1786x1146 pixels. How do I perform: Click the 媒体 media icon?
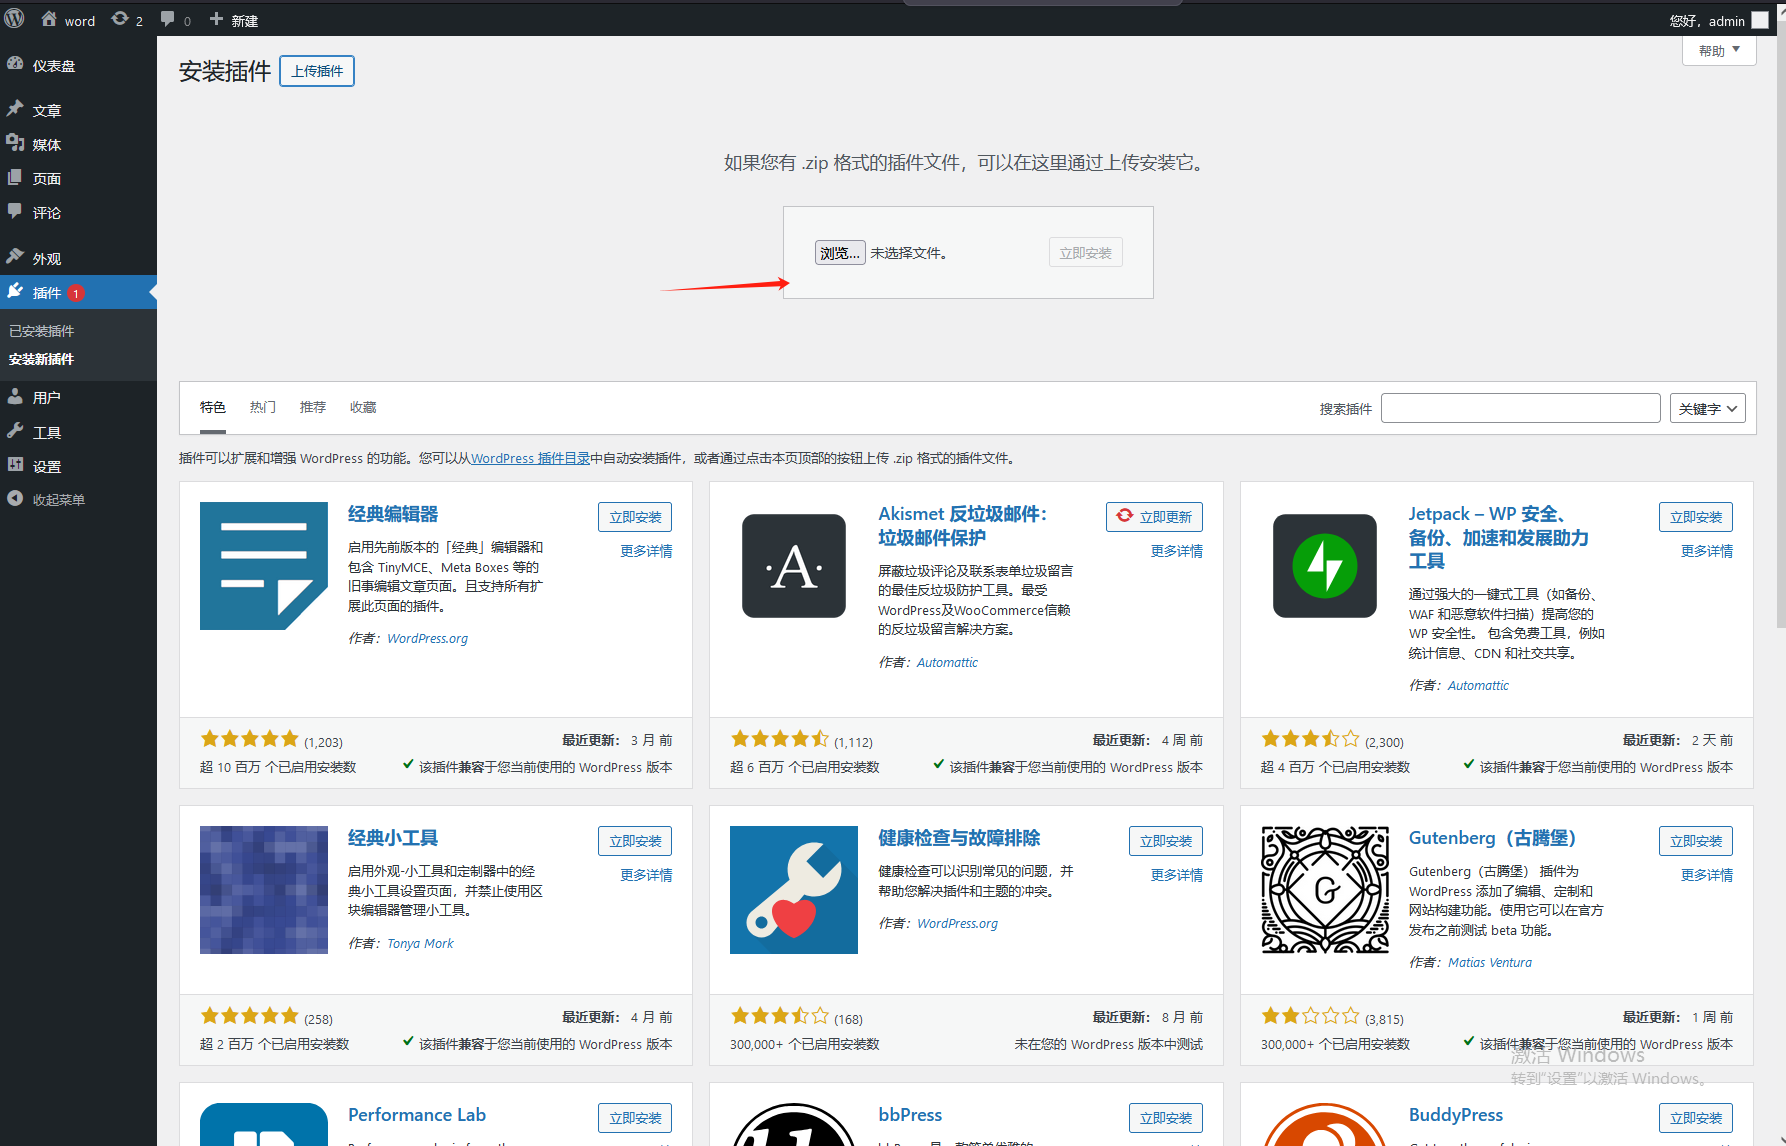(15, 143)
